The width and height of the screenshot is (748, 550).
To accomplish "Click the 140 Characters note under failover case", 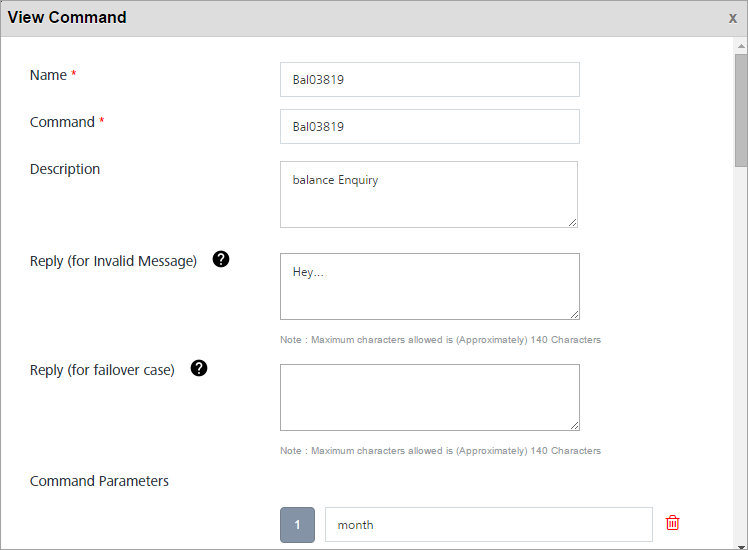I will 440,451.
